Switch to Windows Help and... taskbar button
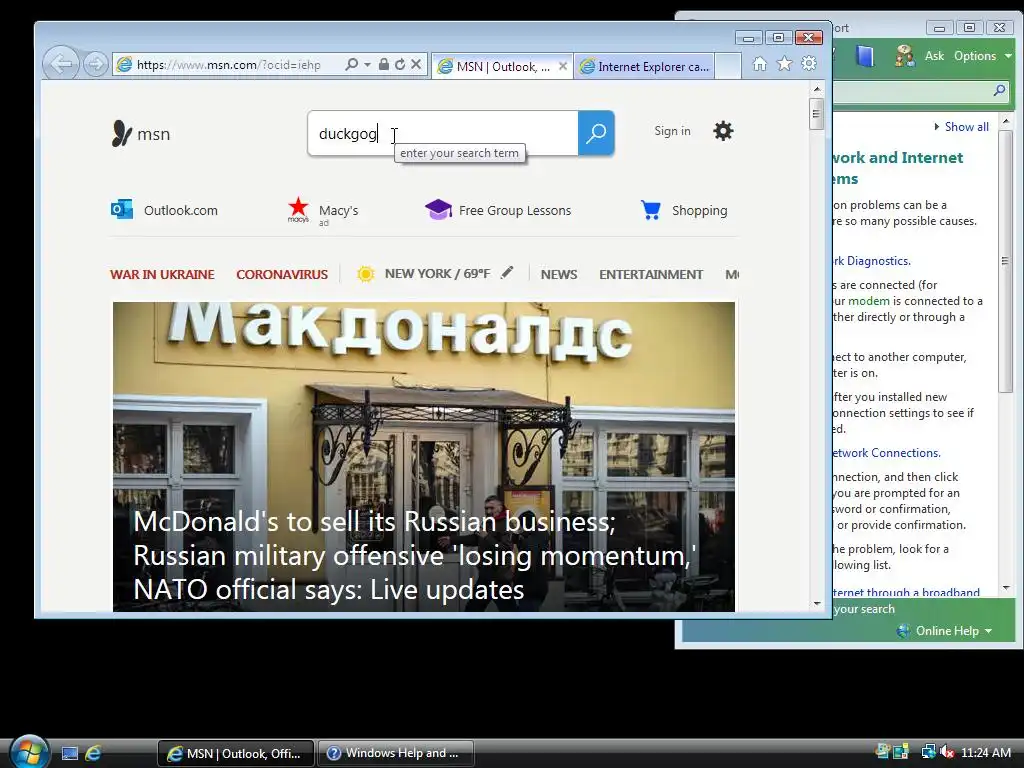This screenshot has height=768, width=1024. tap(396, 753)
